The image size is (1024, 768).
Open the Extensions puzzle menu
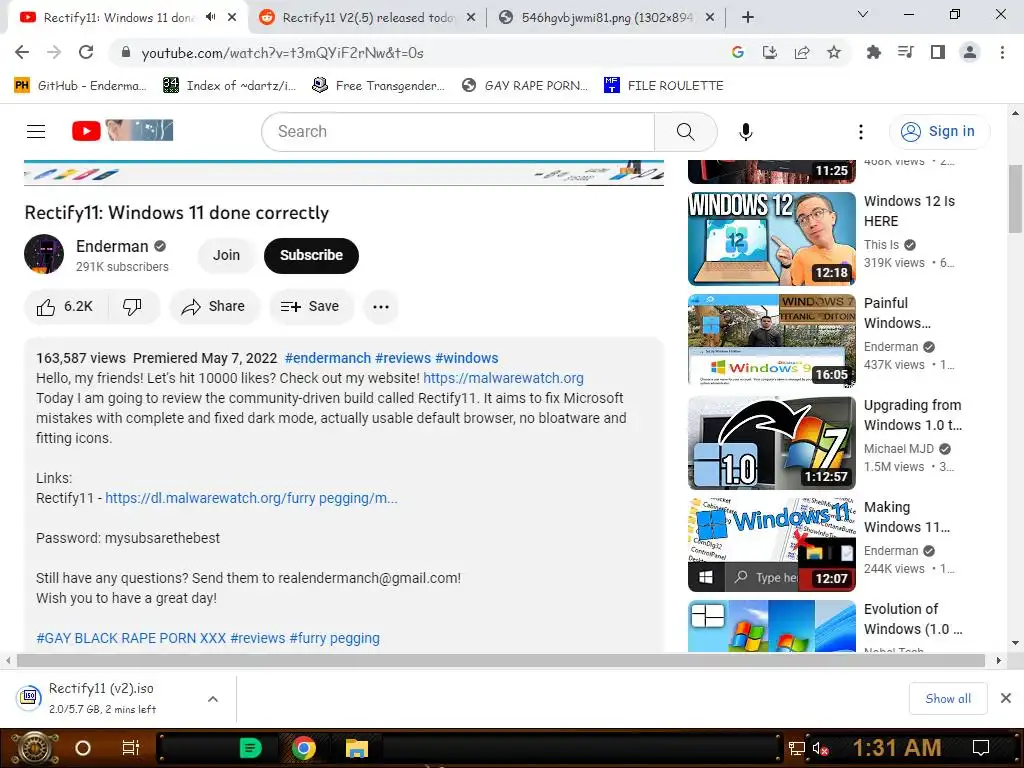pyautogui.click(x=873, y=52)
